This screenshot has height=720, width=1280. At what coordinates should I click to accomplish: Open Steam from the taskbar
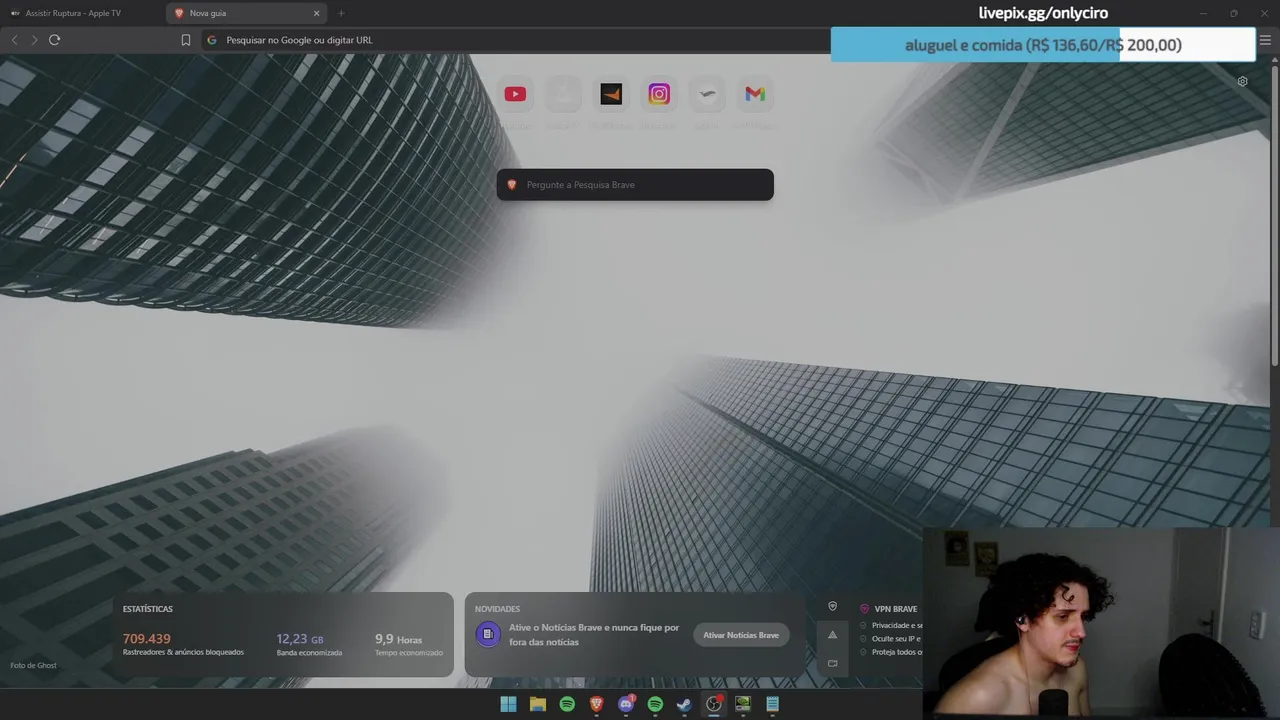coord(684,704)
